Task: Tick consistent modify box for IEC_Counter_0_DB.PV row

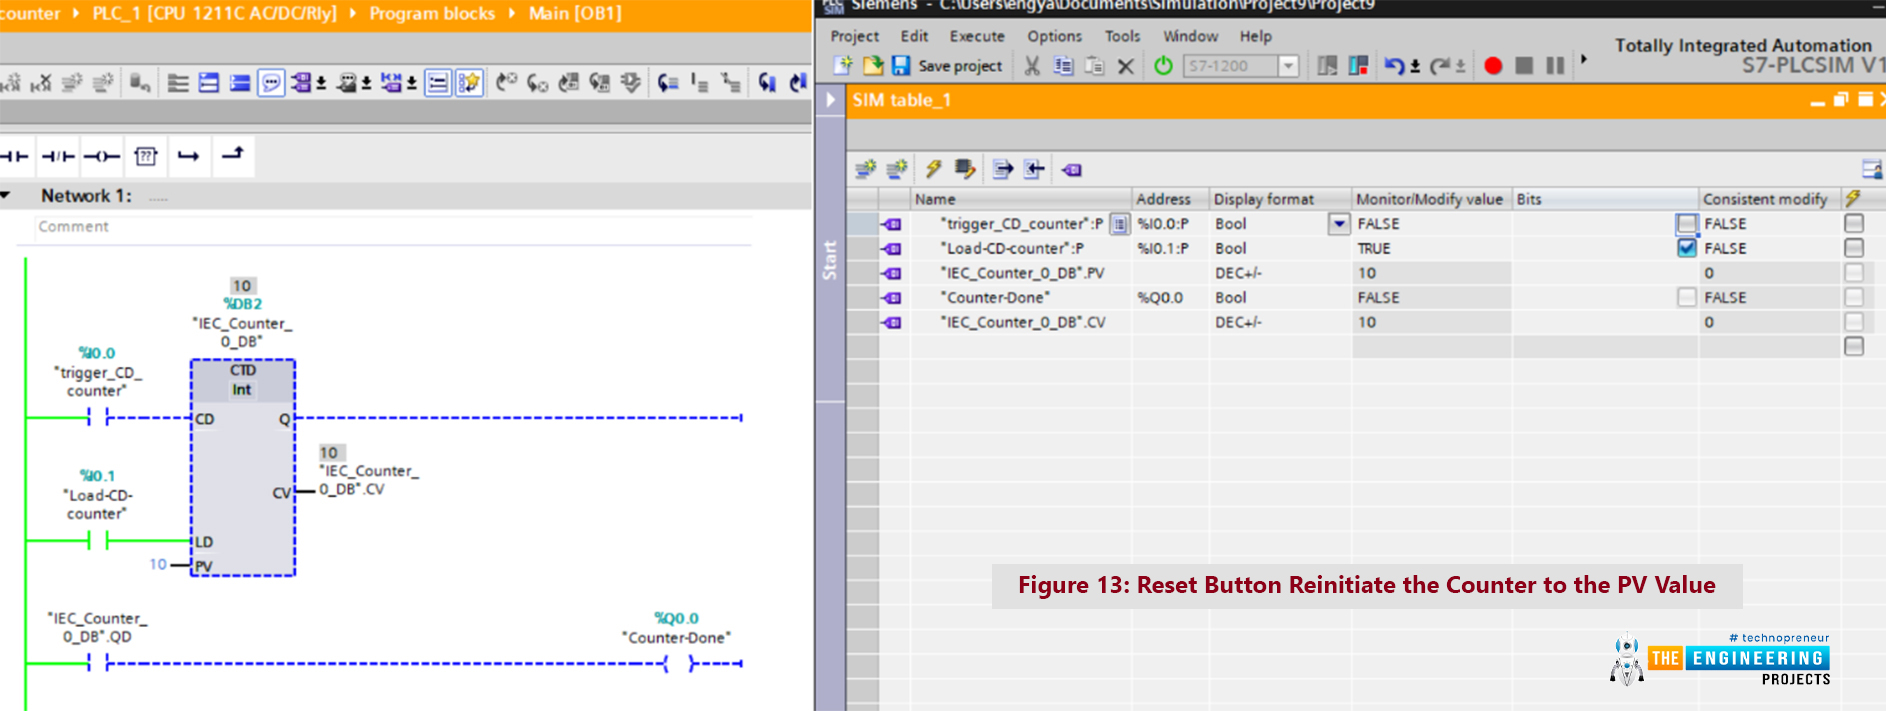Action: [1854, 272]
